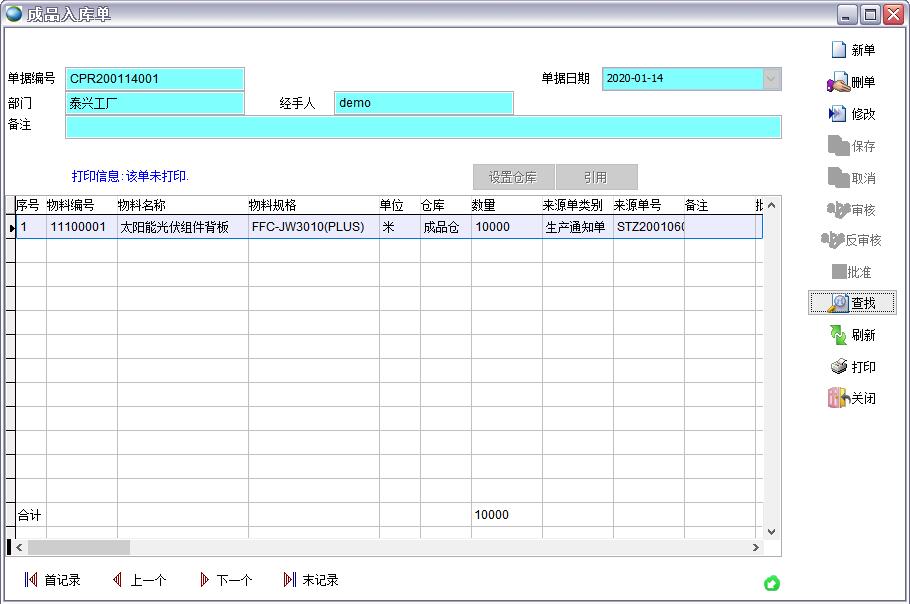
Task: Click the 打印 (Print) icon
Action: click(x=838, y=367)
